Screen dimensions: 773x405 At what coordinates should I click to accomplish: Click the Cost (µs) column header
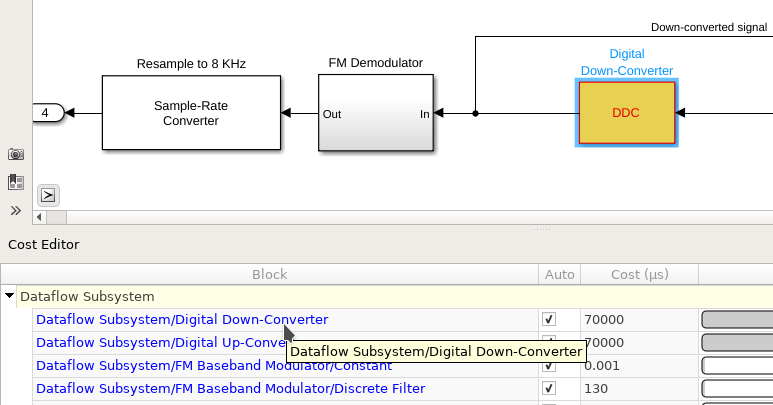[639, 274]
